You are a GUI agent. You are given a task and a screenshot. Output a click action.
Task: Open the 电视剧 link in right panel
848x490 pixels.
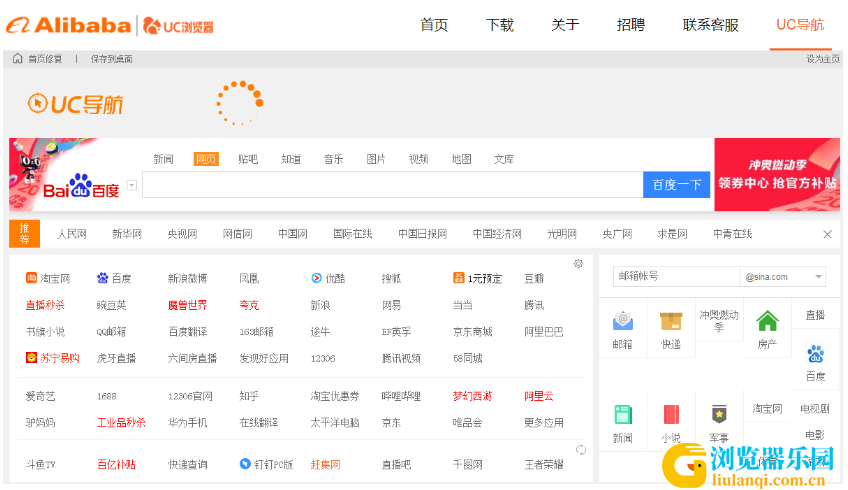coord(815,409)
